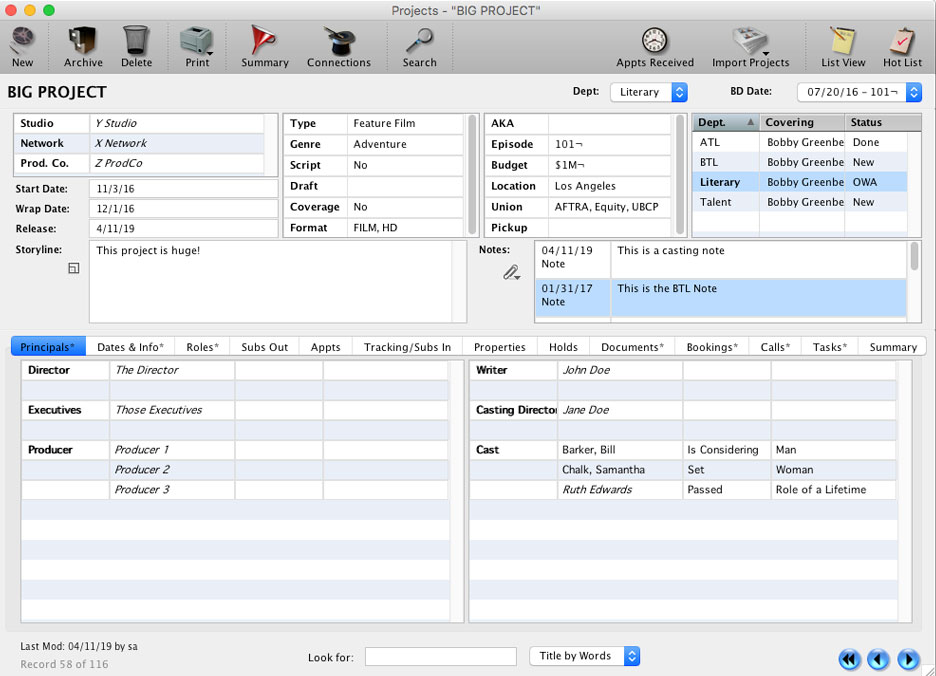Select cast member Chalk, Samantha
The width and height of the screenshot is (936, 676).
(x=604, y=469)
